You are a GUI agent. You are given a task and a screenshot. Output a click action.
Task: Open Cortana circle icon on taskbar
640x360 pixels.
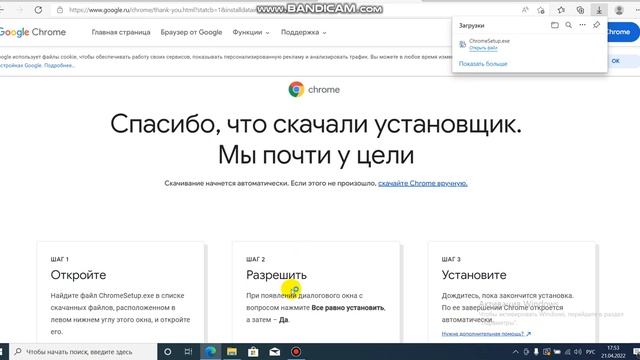[167, 351]
